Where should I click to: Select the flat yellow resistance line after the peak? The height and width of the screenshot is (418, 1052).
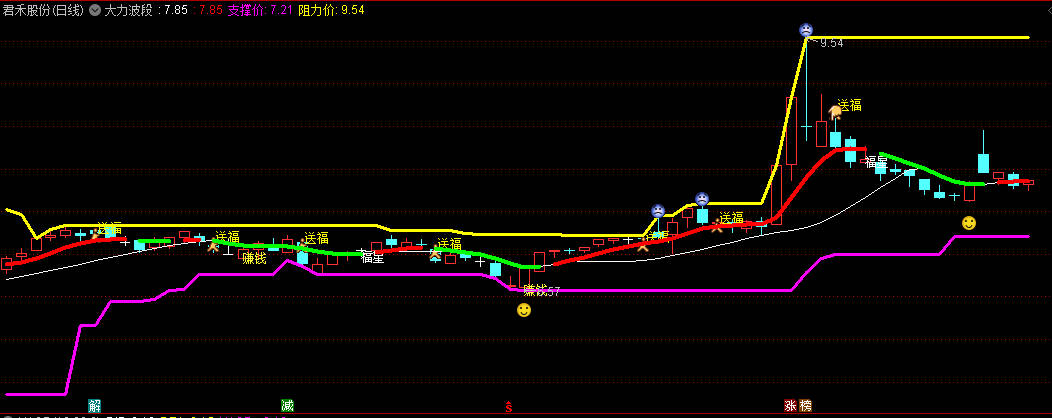(x=918, y=37)
